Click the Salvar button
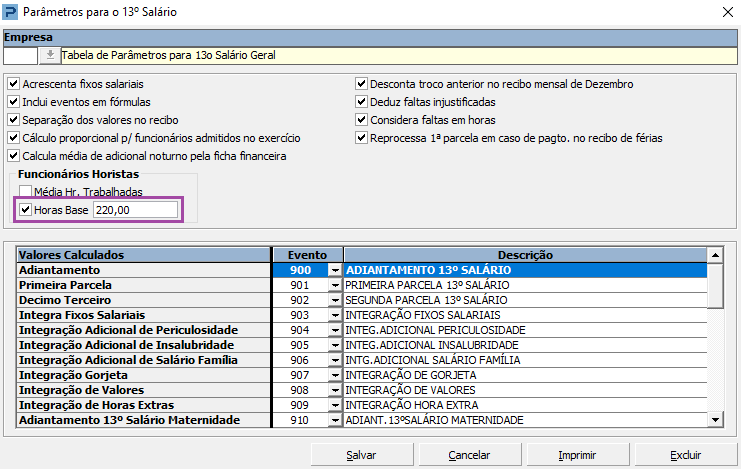 (361, 455)
